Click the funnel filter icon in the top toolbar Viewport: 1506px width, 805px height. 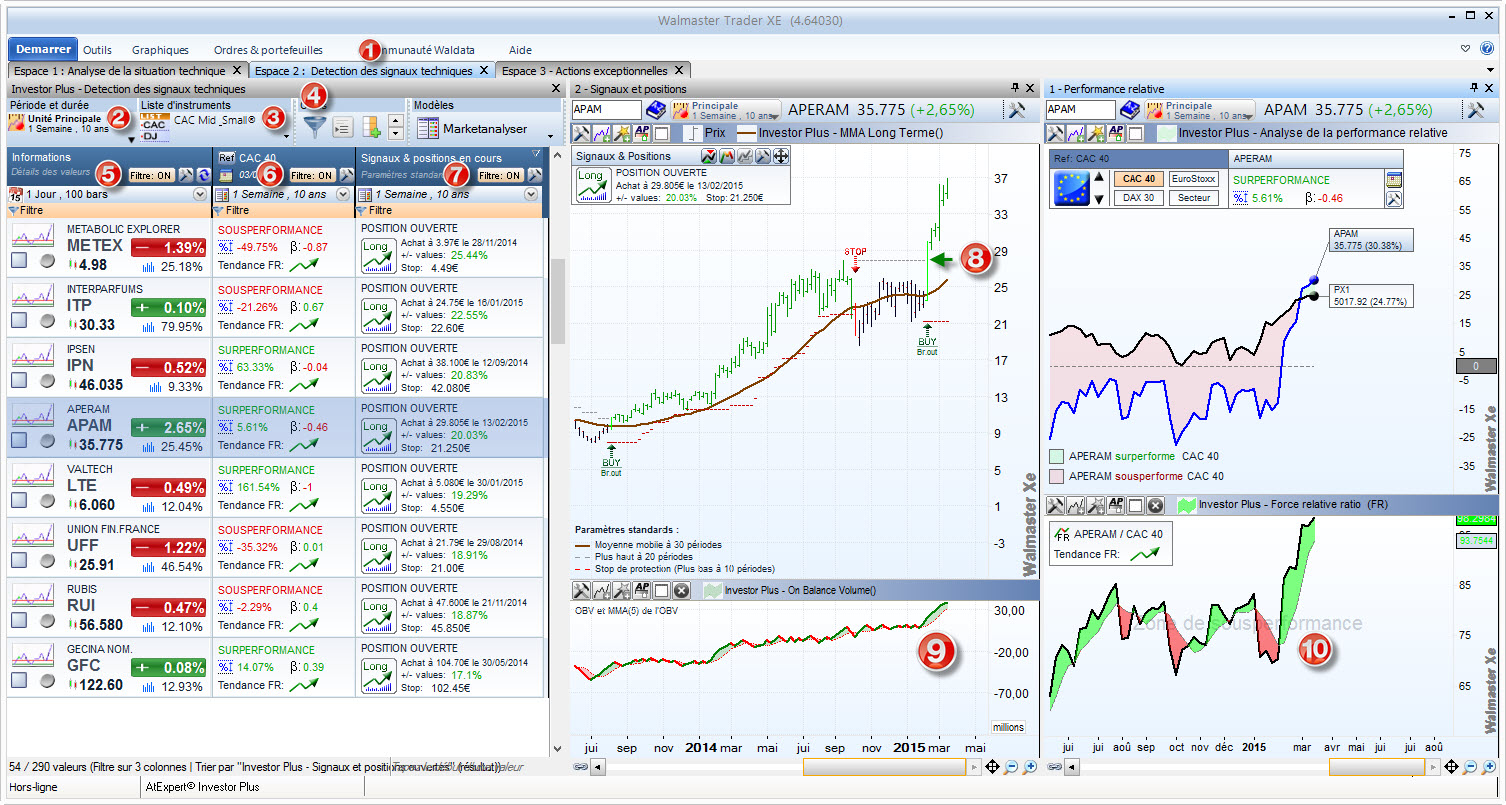point(316,127)
